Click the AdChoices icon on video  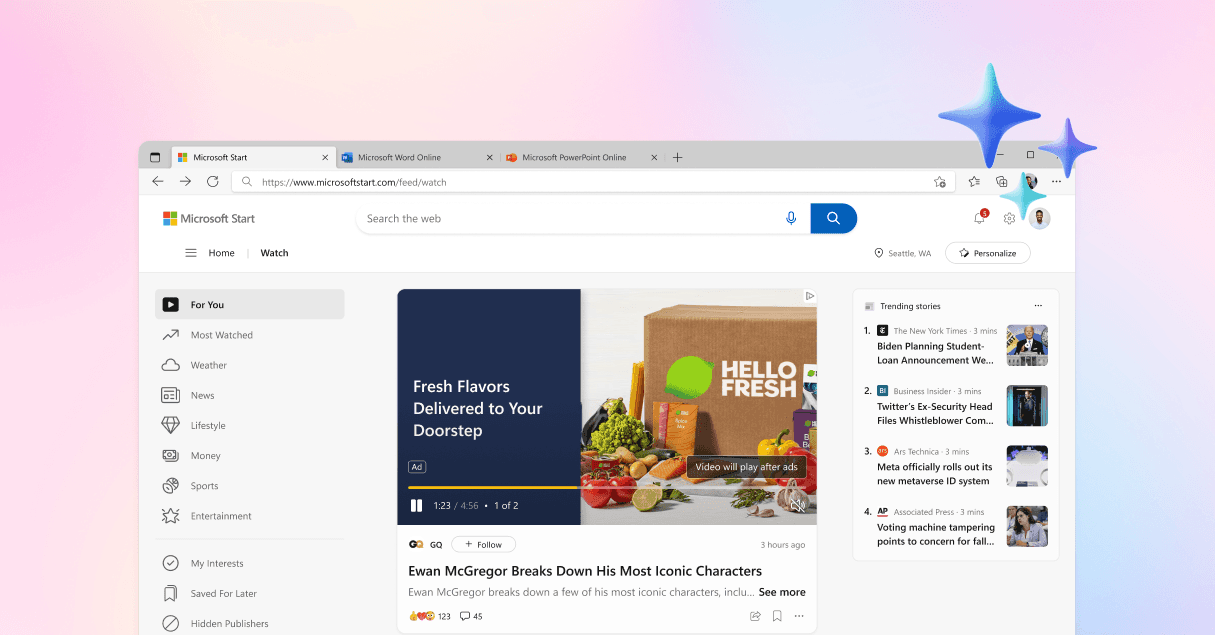(x=810, y=296)
